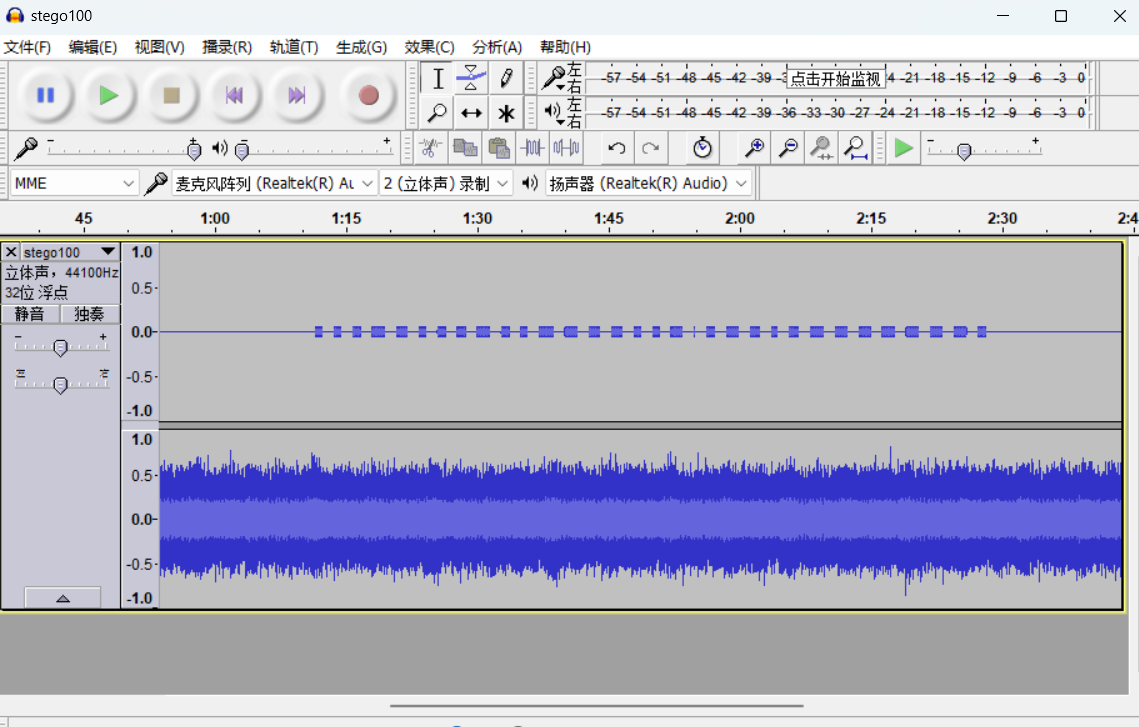Open the microphone array input device dropdown
This screenshot has height=727, width=1139.
pyautogui.click(x=274, y=184)
